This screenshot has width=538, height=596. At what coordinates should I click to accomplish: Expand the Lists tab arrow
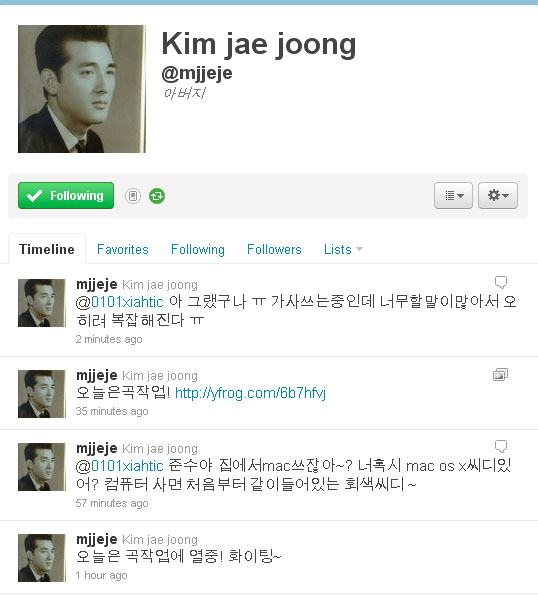point(359,249)
